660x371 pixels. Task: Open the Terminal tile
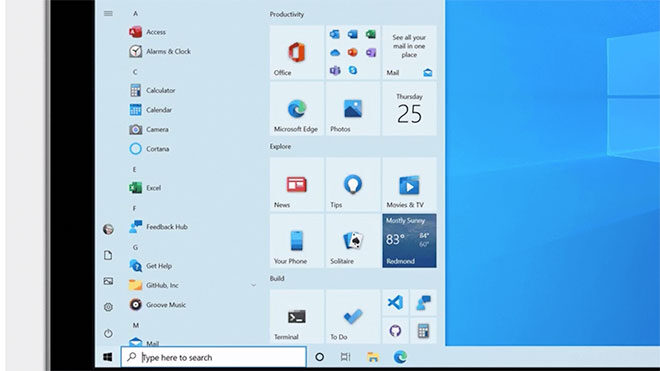297,317
